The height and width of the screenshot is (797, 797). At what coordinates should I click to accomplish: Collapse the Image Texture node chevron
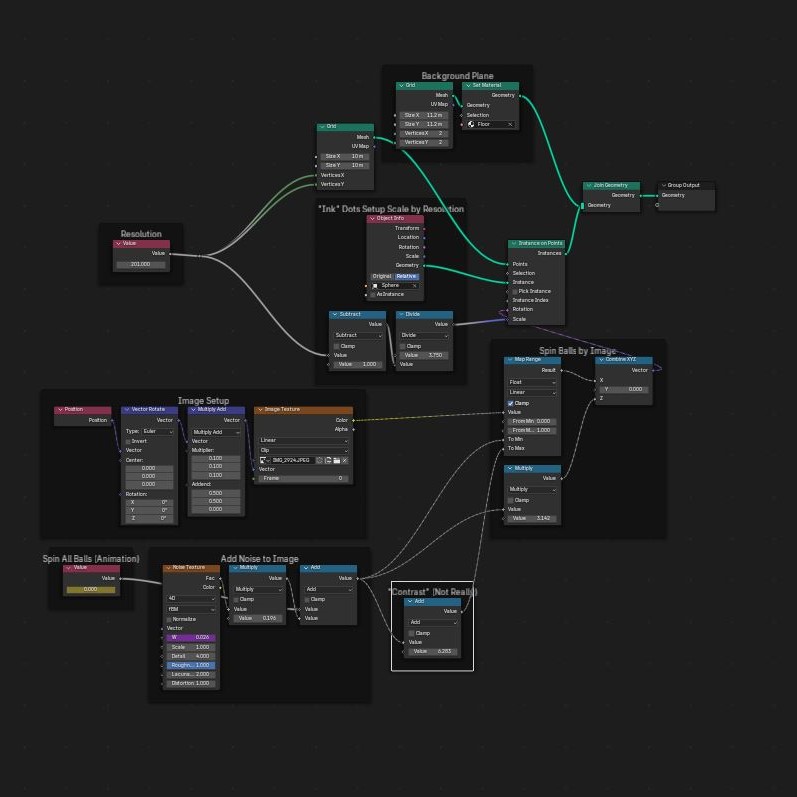259,410
